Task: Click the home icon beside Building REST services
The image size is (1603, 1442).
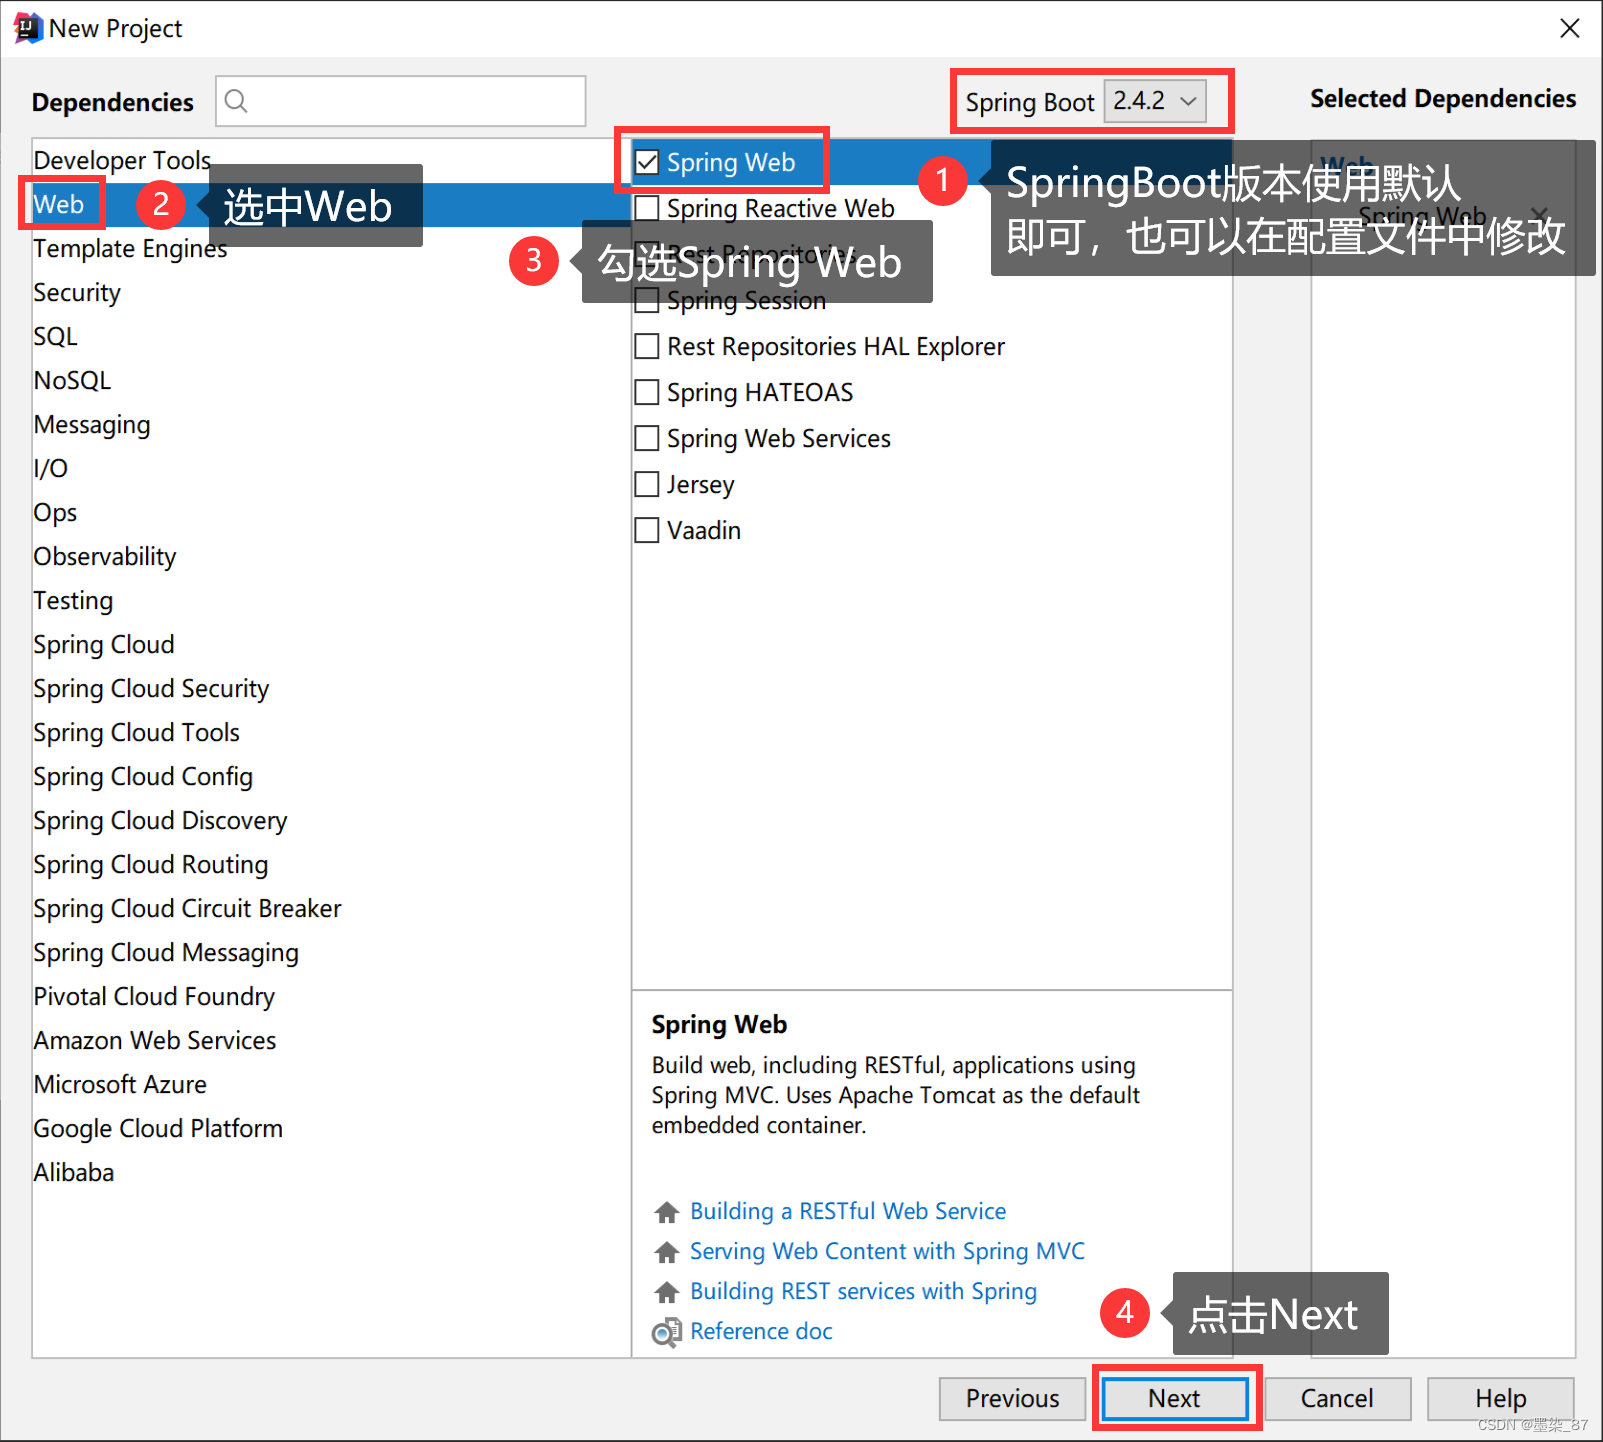Action: click(x=667, y=1292)
